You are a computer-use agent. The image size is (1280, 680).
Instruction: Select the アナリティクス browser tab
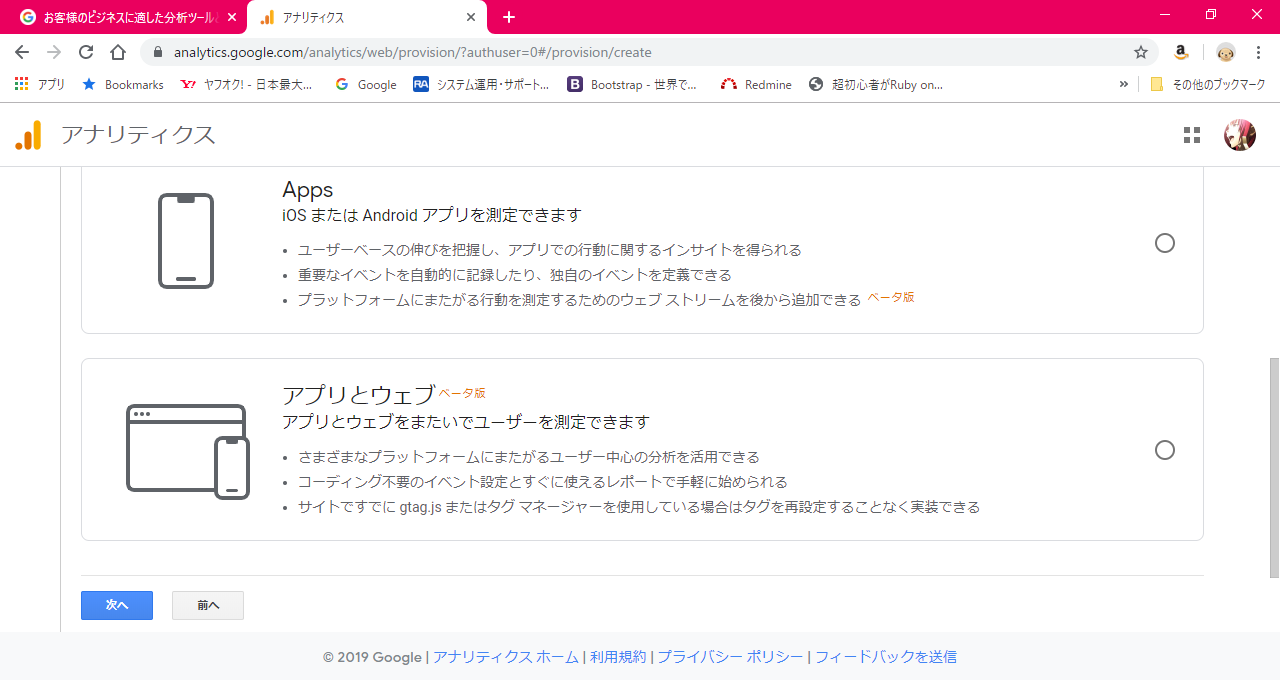[x=368, y=17]
